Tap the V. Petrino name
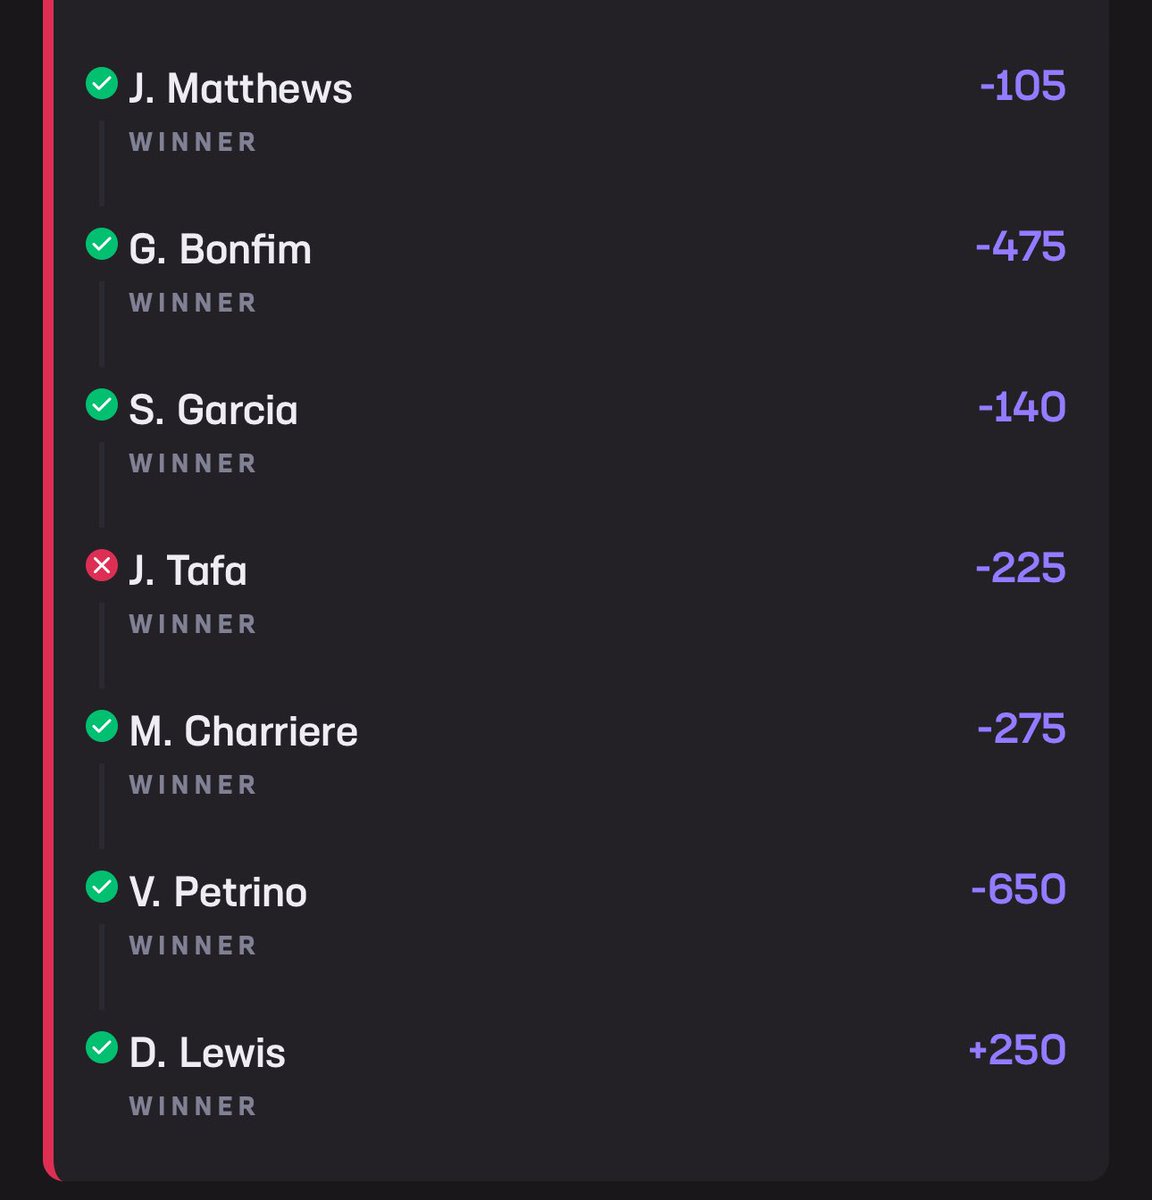1152x1200 pixels. point(218,892)
